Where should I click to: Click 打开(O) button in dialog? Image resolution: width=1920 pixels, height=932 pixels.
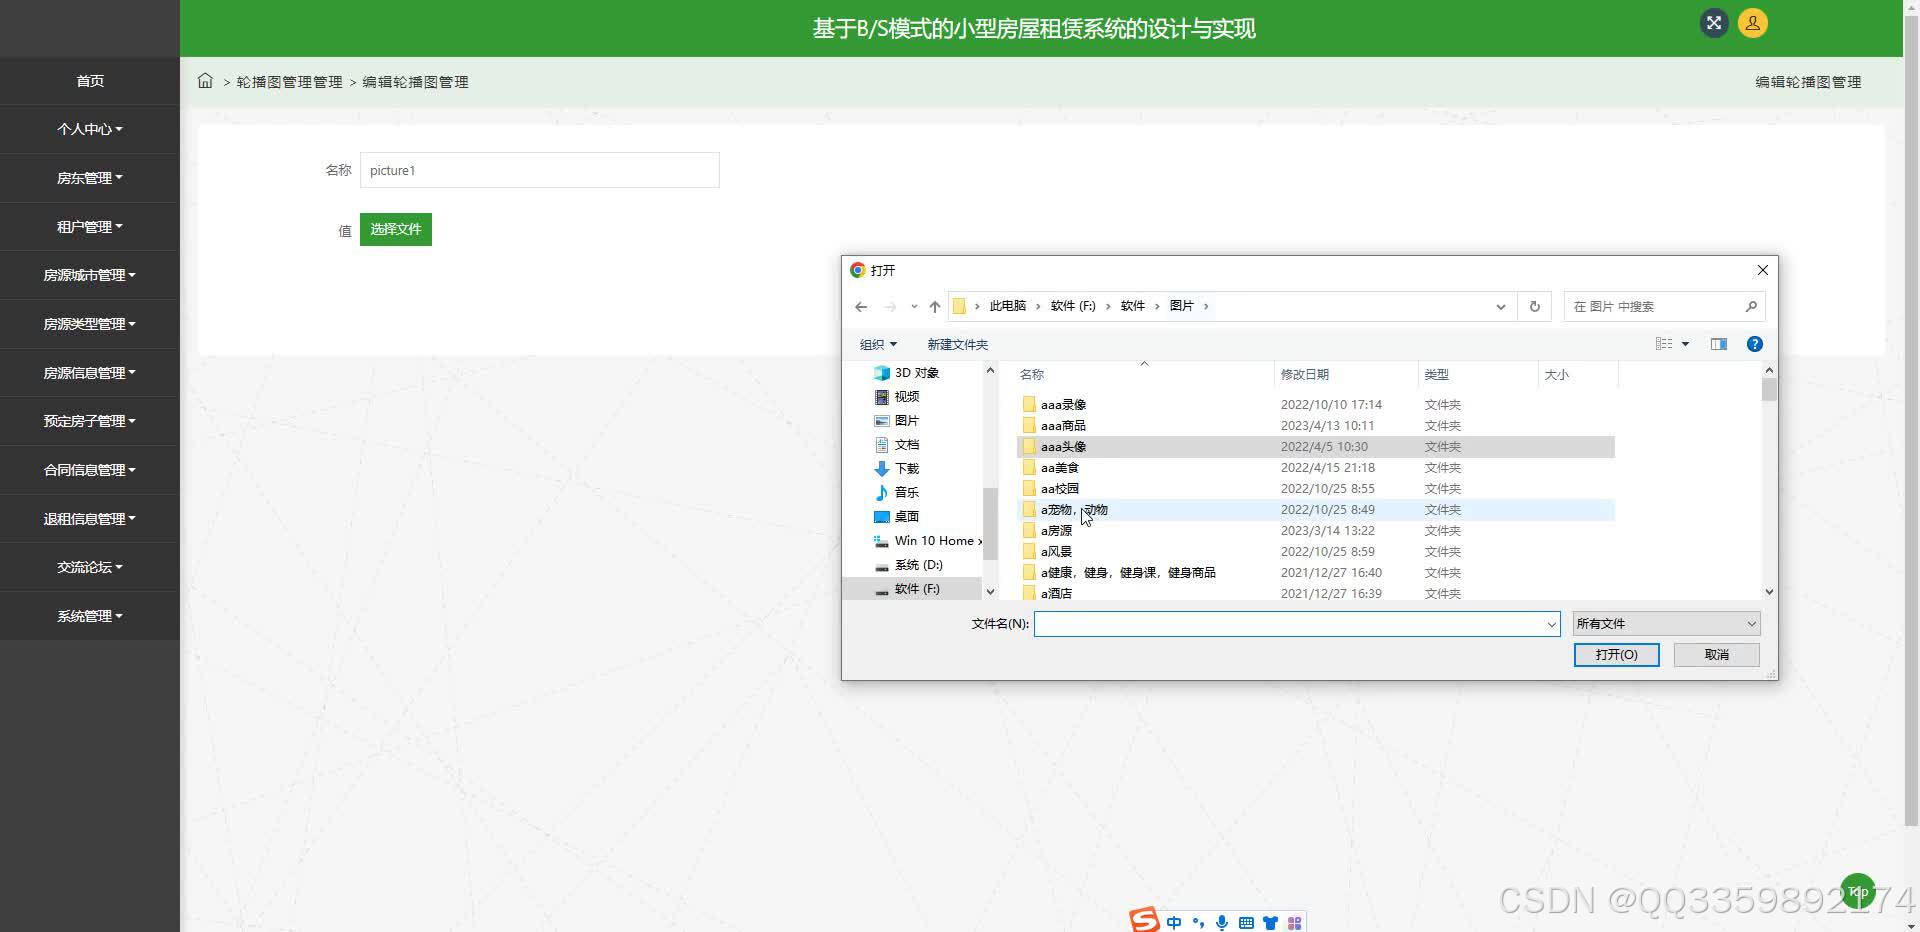point(1616,655)
